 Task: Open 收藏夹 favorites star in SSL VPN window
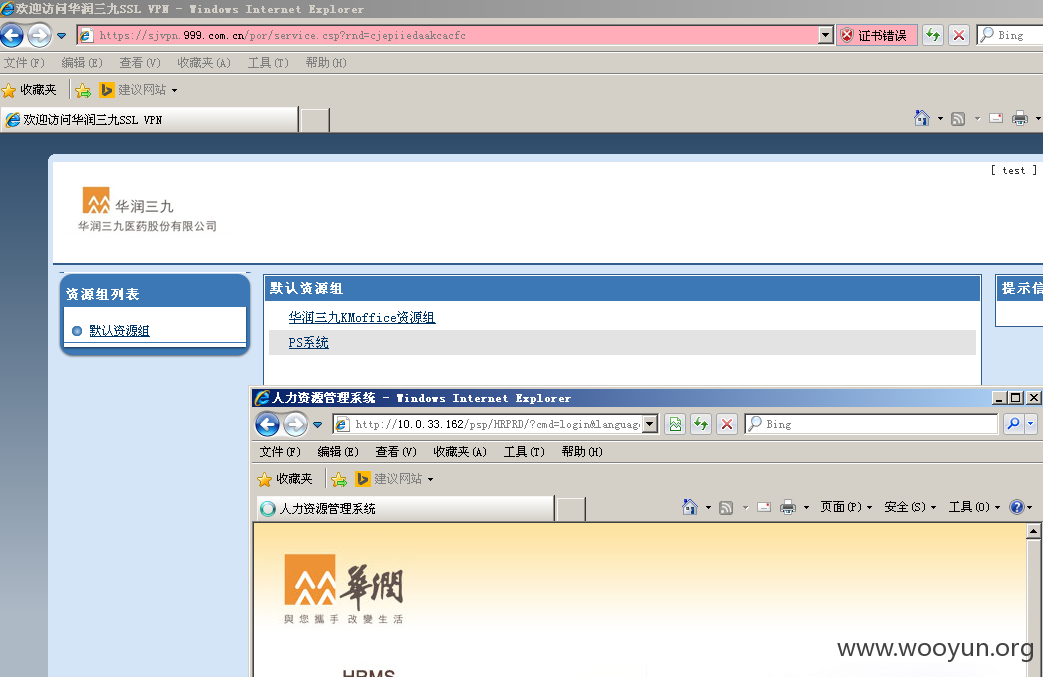29,90
